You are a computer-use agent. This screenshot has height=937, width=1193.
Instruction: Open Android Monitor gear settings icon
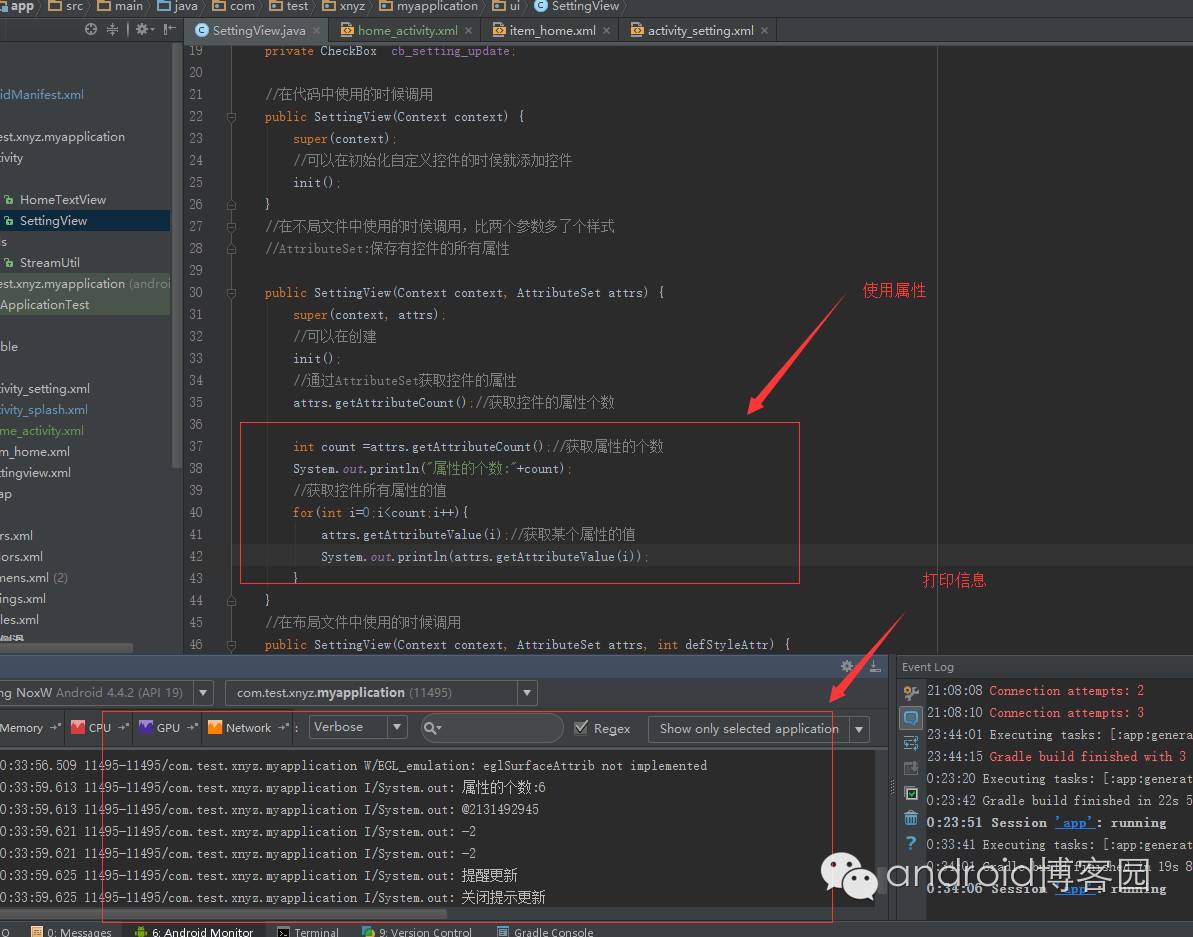pyautogui.click(x=847, y=666)
